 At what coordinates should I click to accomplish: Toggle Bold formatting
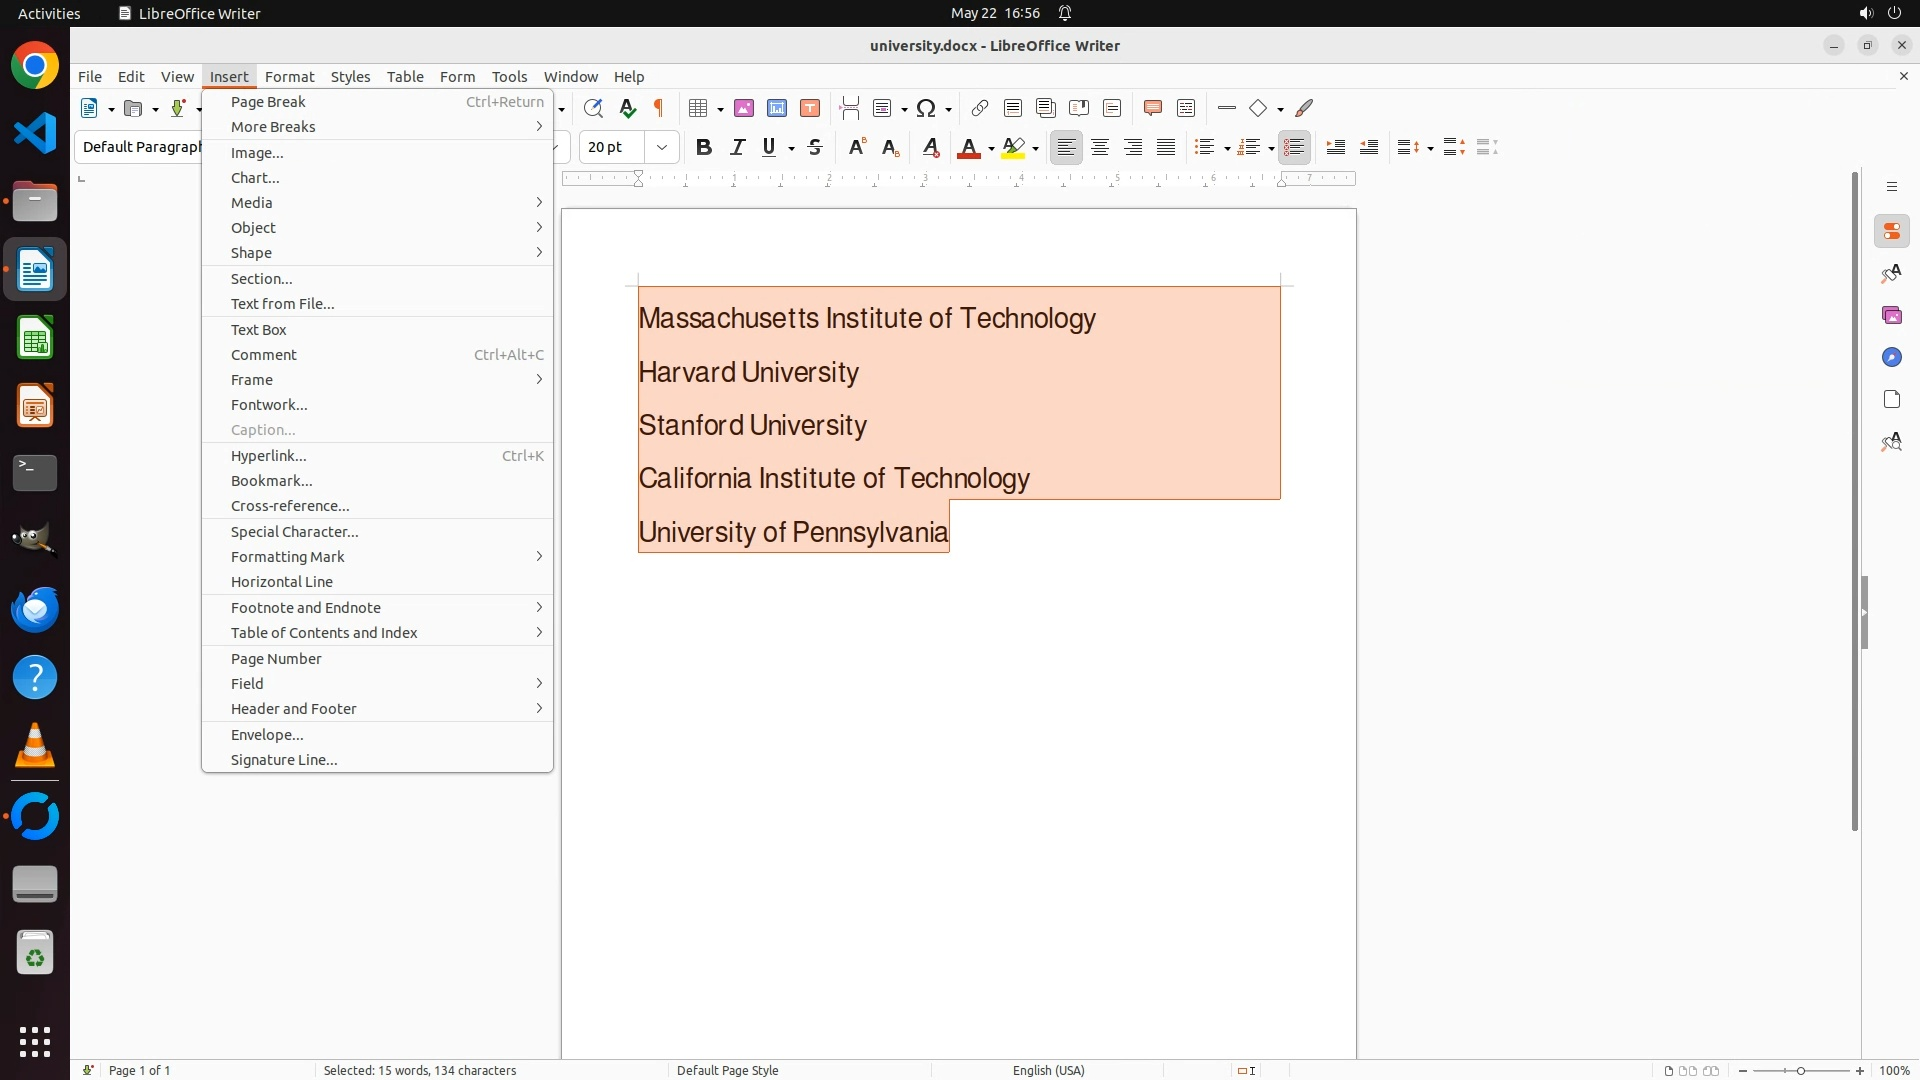click(x=704, y=148)
